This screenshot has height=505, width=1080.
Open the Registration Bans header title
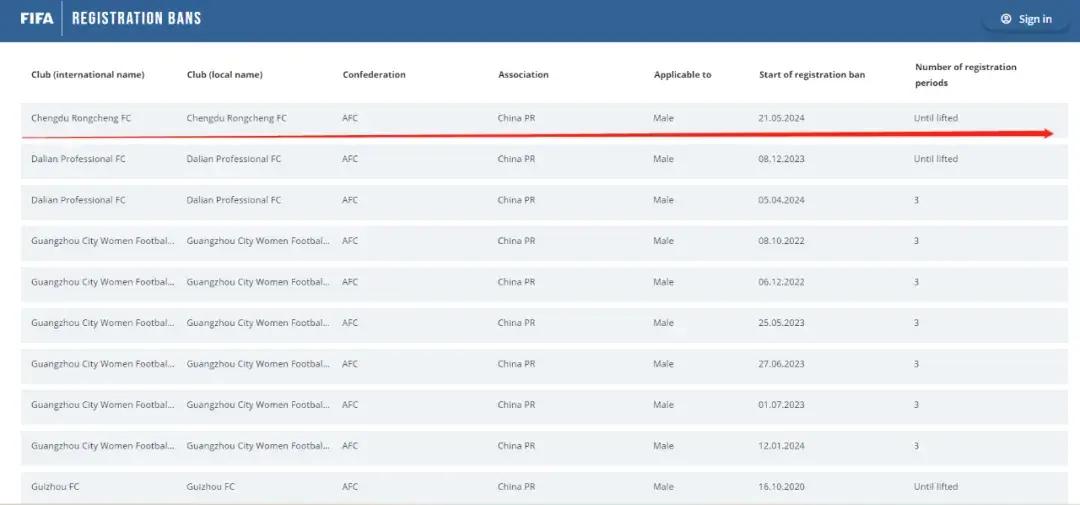[136, 18]
